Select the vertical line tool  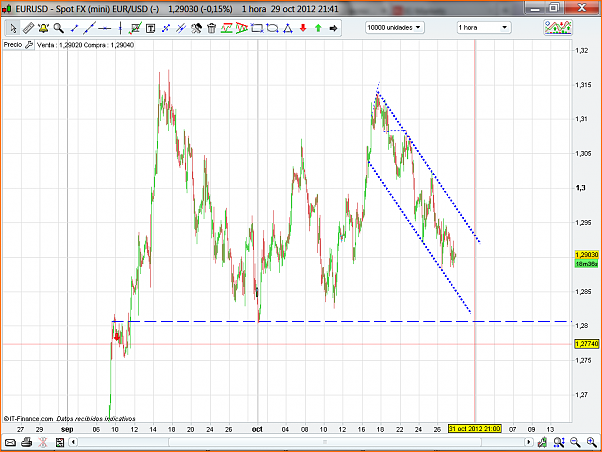pyautogui.click(x=120, y=28)
